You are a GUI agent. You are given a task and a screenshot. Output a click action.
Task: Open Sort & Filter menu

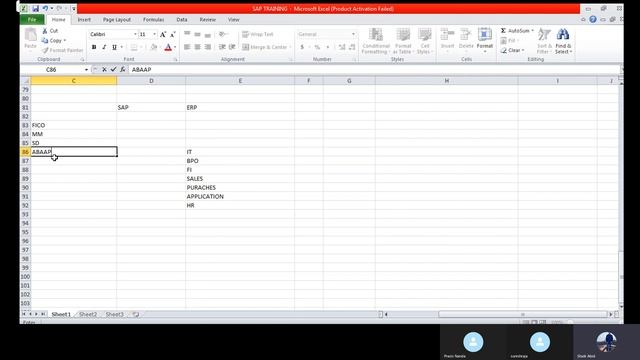click(x=544, y=41)
